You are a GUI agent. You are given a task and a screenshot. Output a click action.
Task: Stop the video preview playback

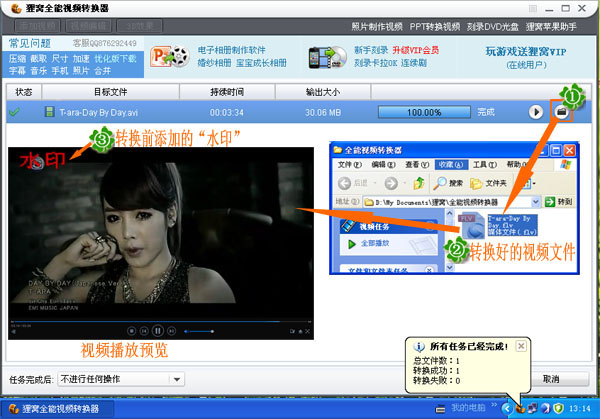[131, 331]
